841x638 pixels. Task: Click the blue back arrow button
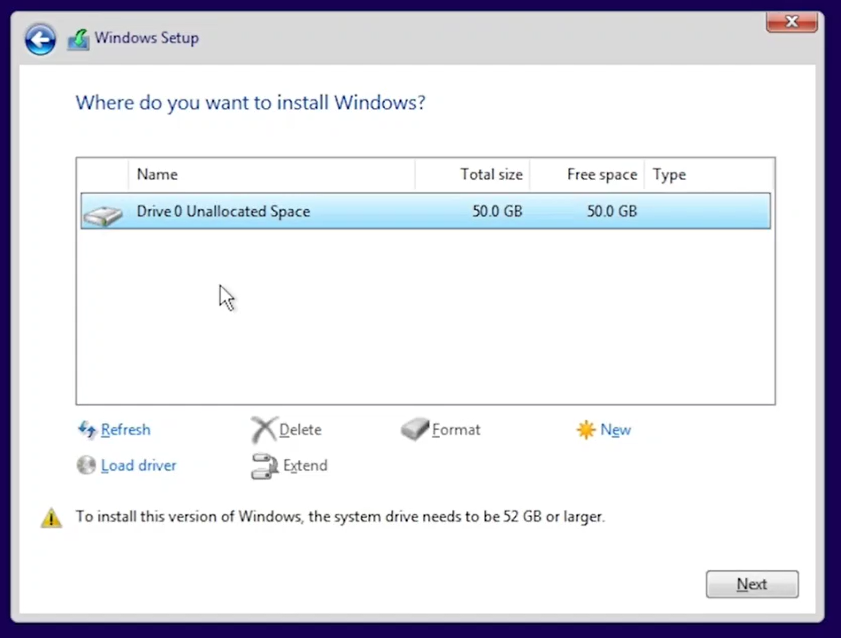(40, 39)
